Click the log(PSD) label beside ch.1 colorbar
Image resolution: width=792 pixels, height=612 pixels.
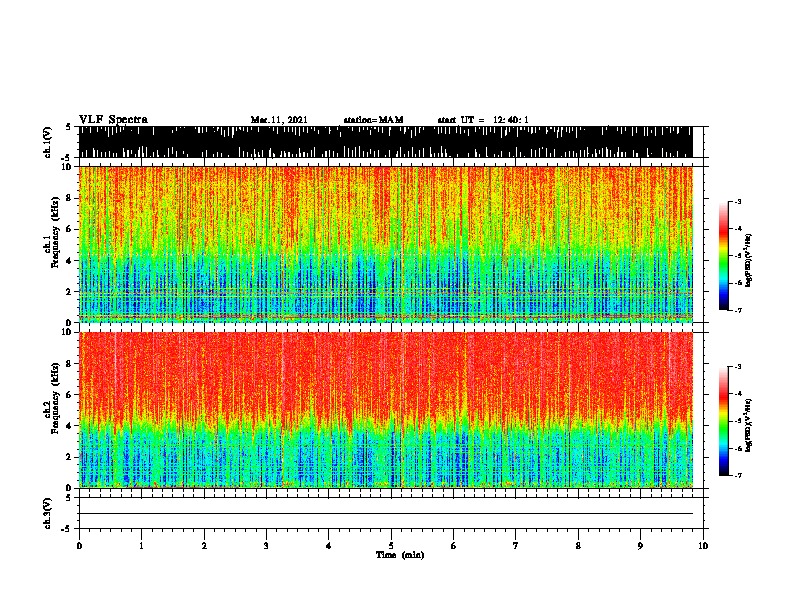coord(748,261)
